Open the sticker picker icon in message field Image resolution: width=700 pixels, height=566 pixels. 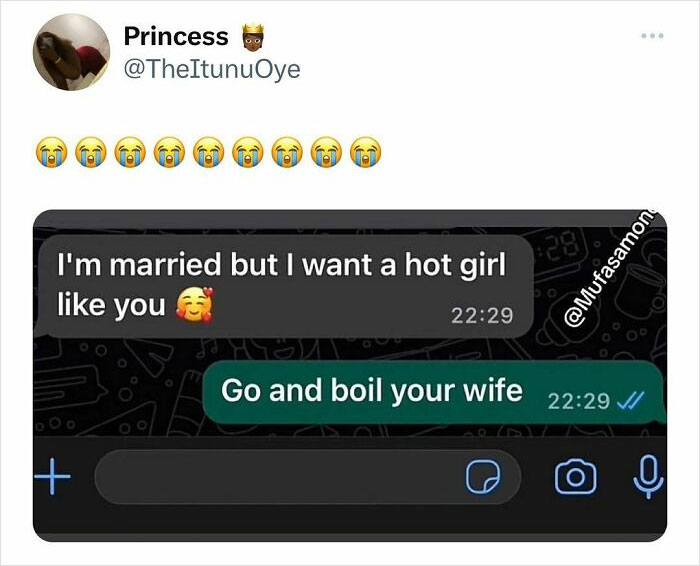point(483,477)
